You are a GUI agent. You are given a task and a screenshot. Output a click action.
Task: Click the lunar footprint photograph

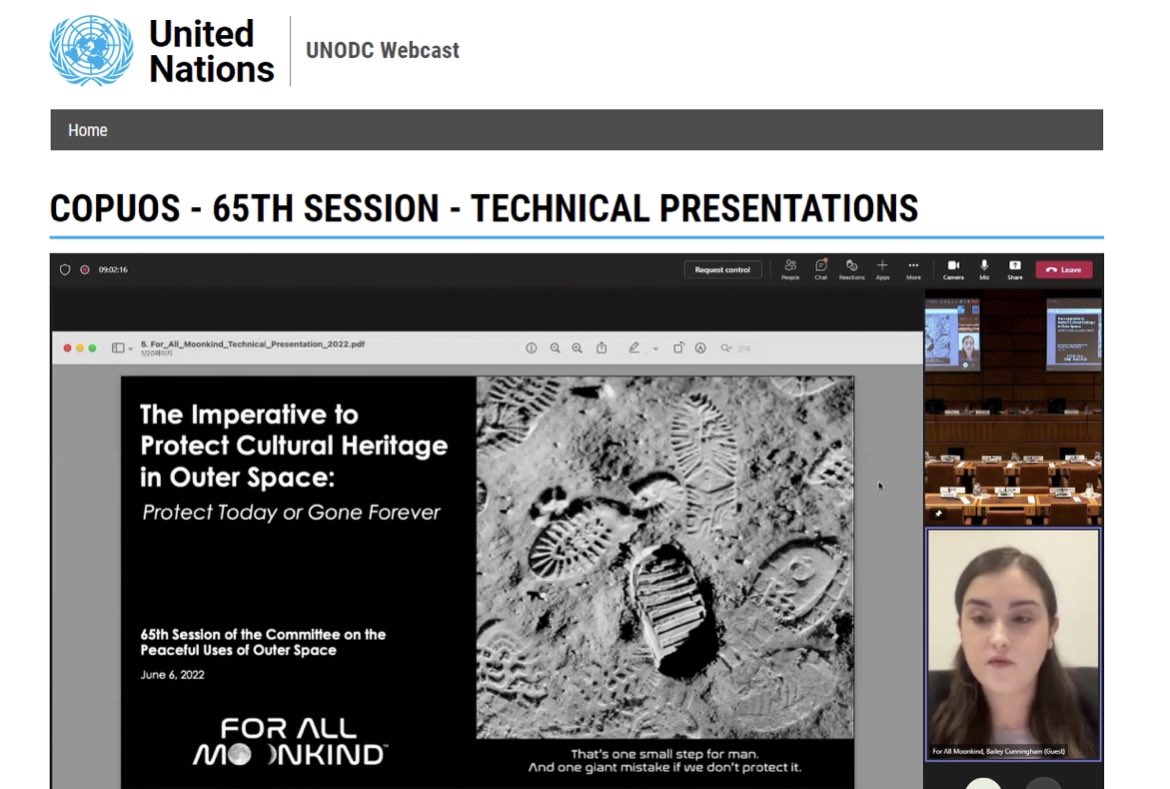665,557
